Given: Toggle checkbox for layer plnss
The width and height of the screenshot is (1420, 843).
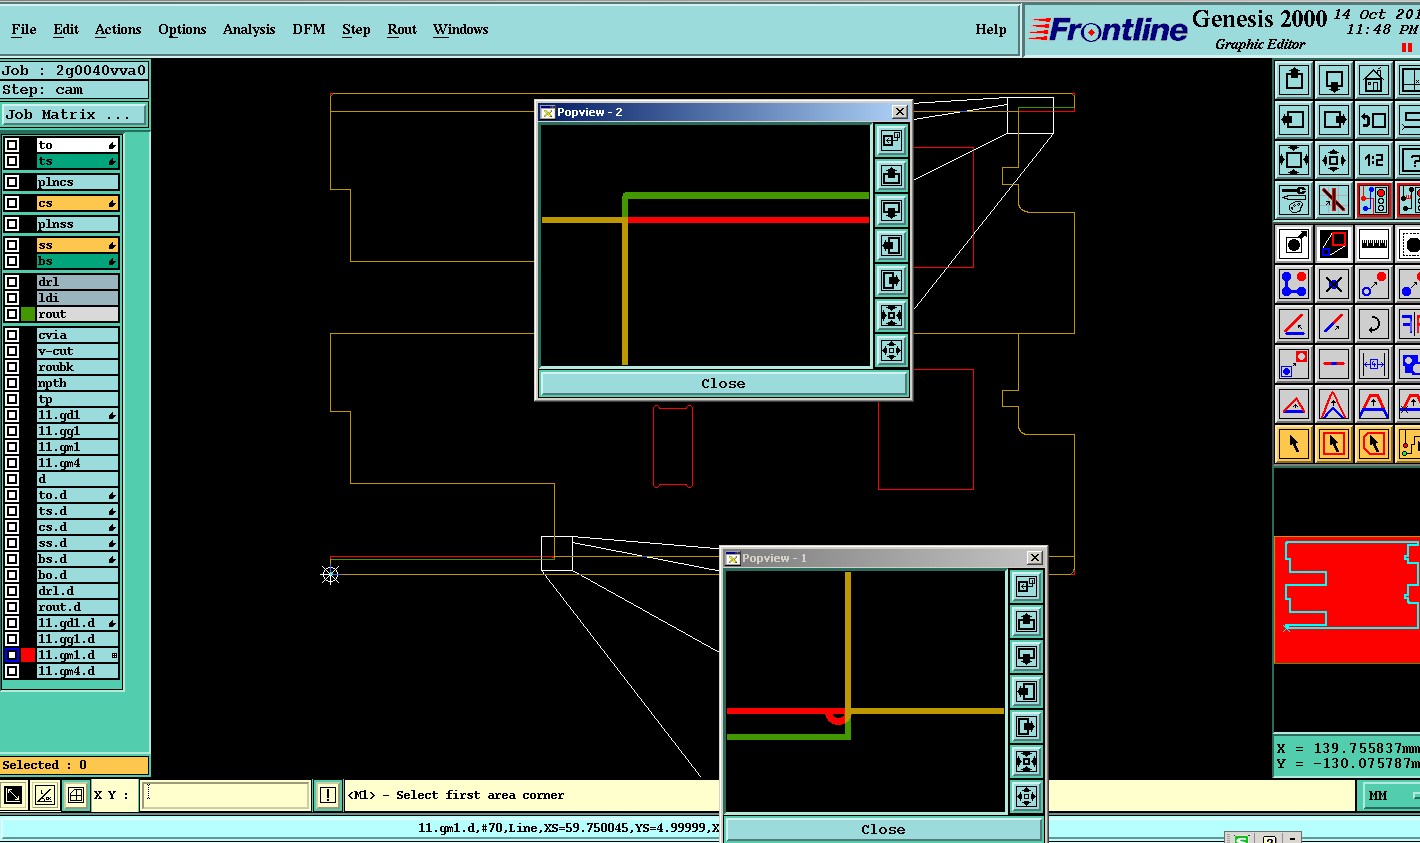Looking at the screenshot, I should pyautogui.click(x=12, y=224).
